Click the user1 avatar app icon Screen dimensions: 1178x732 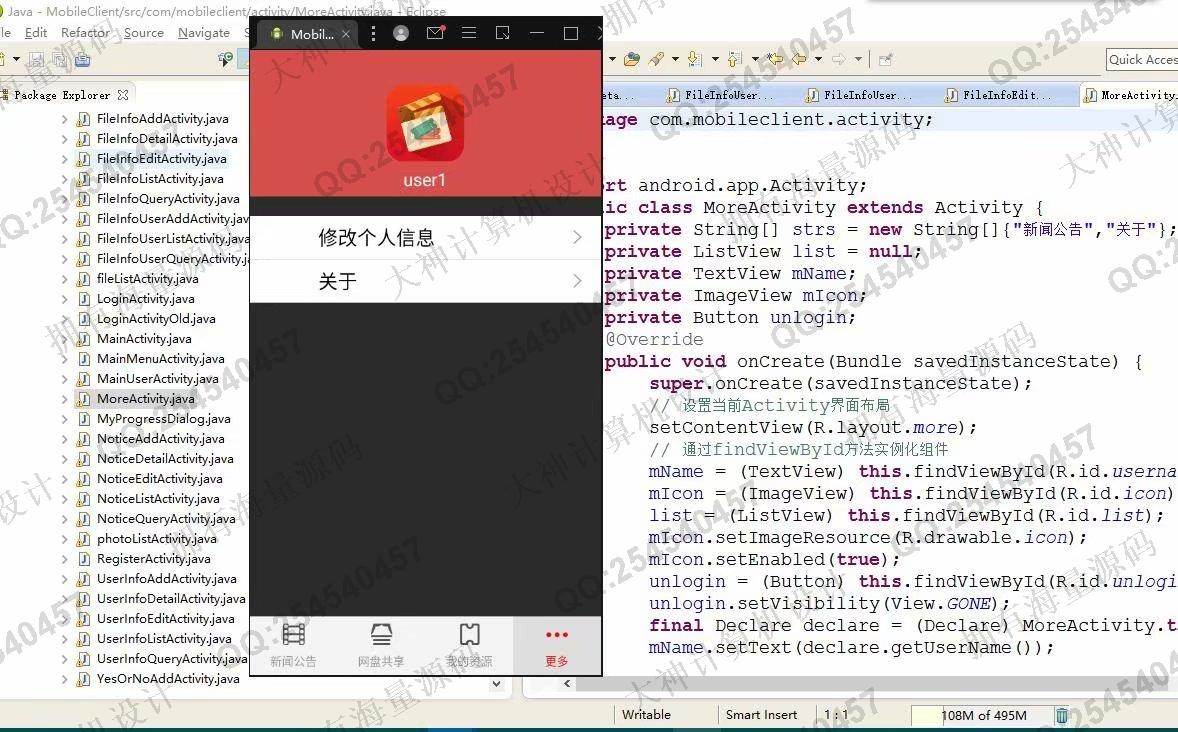tap(425, 124)
